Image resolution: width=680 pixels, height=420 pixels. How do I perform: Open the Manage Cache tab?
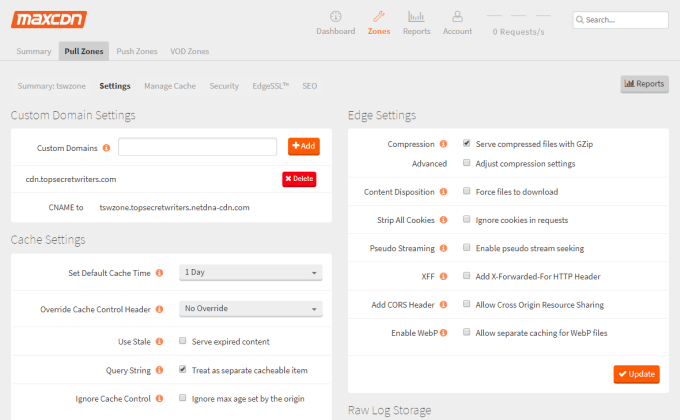170,86
